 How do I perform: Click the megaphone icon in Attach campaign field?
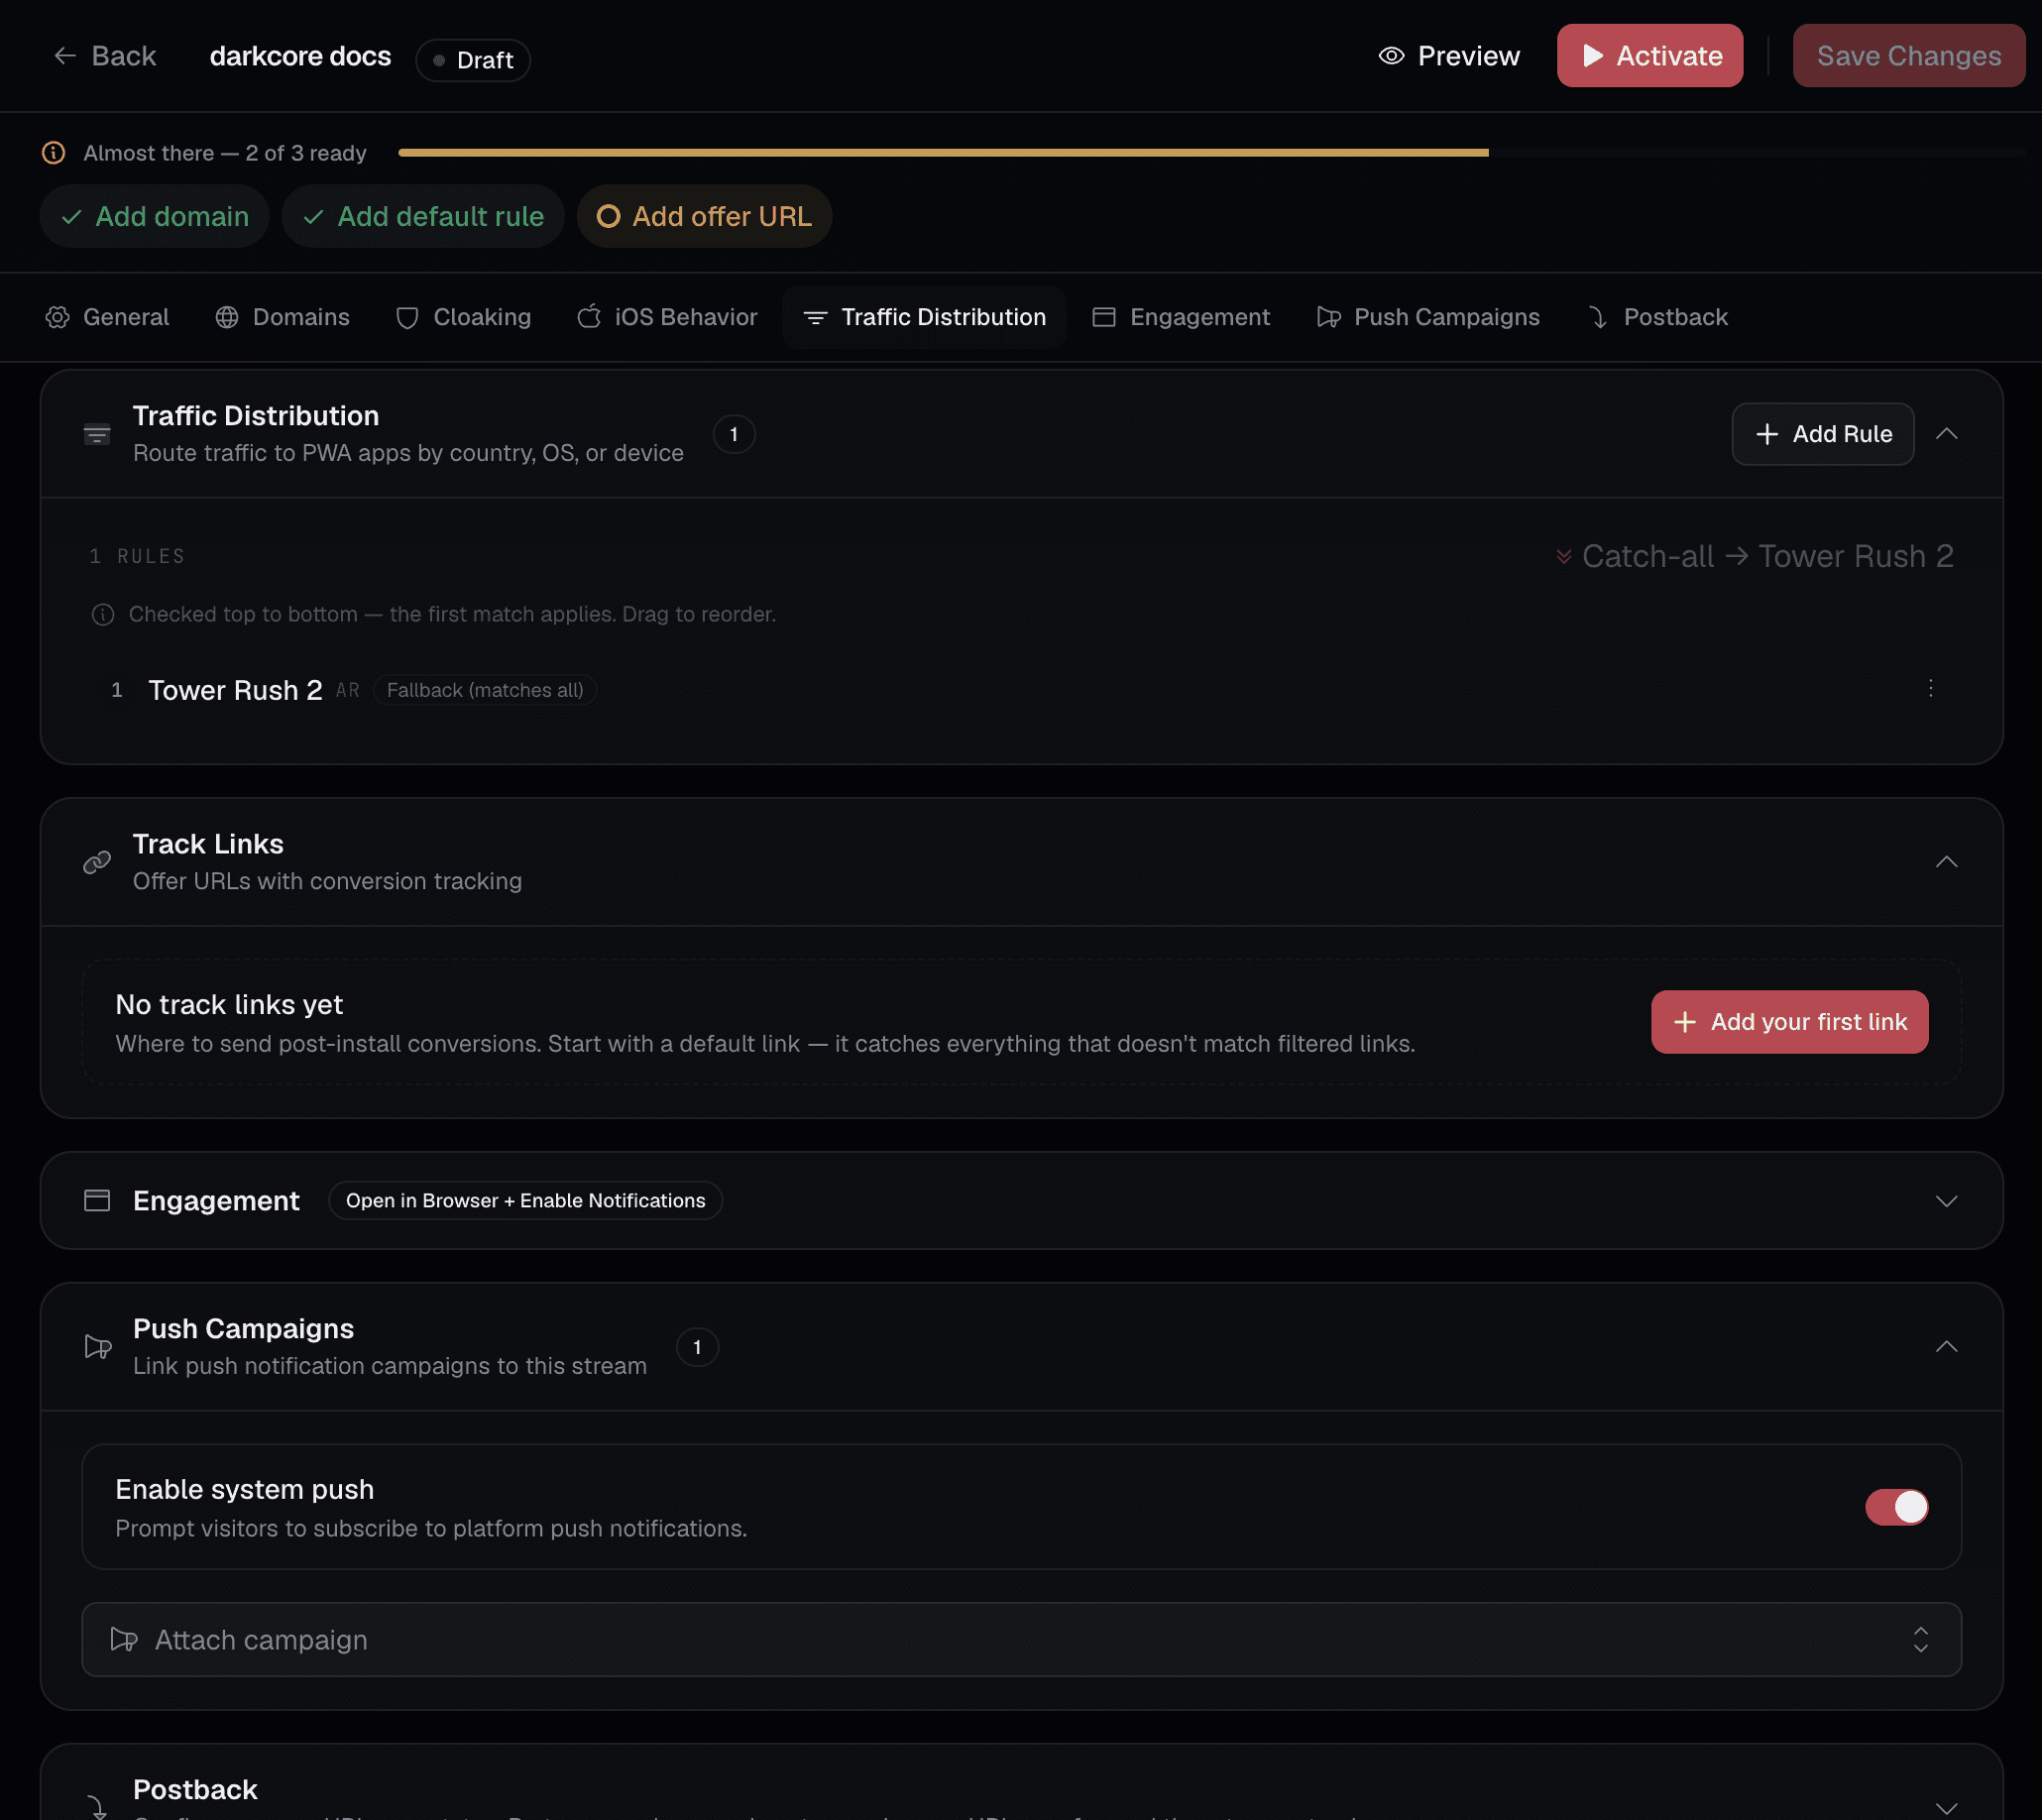pyautogui.click(x=124, y=1639)
